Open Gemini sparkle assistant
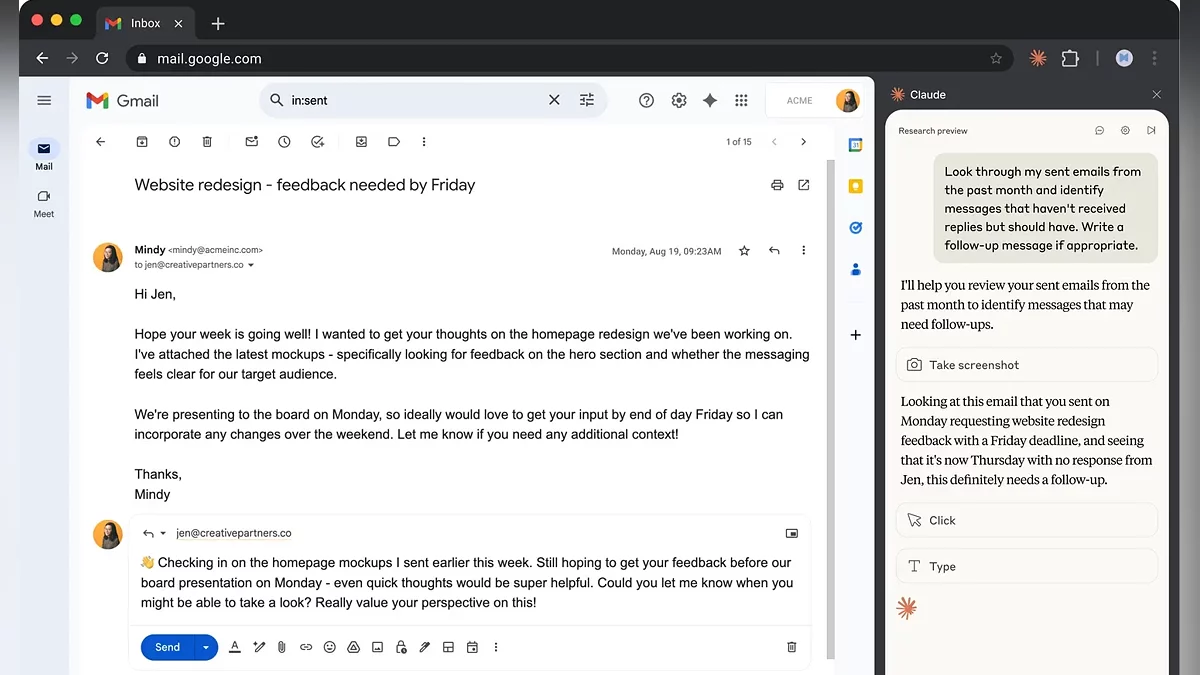 click(710, 100)
